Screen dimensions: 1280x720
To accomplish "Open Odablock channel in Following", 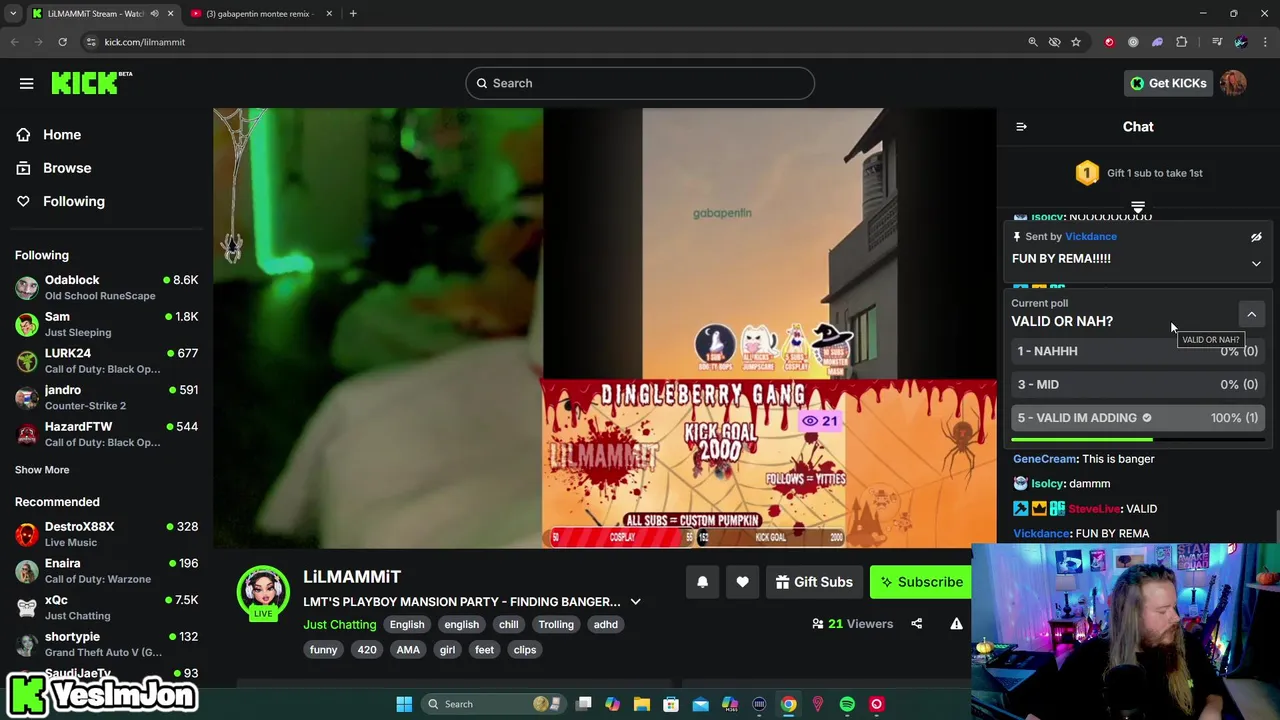I will [x=106, y=287].
